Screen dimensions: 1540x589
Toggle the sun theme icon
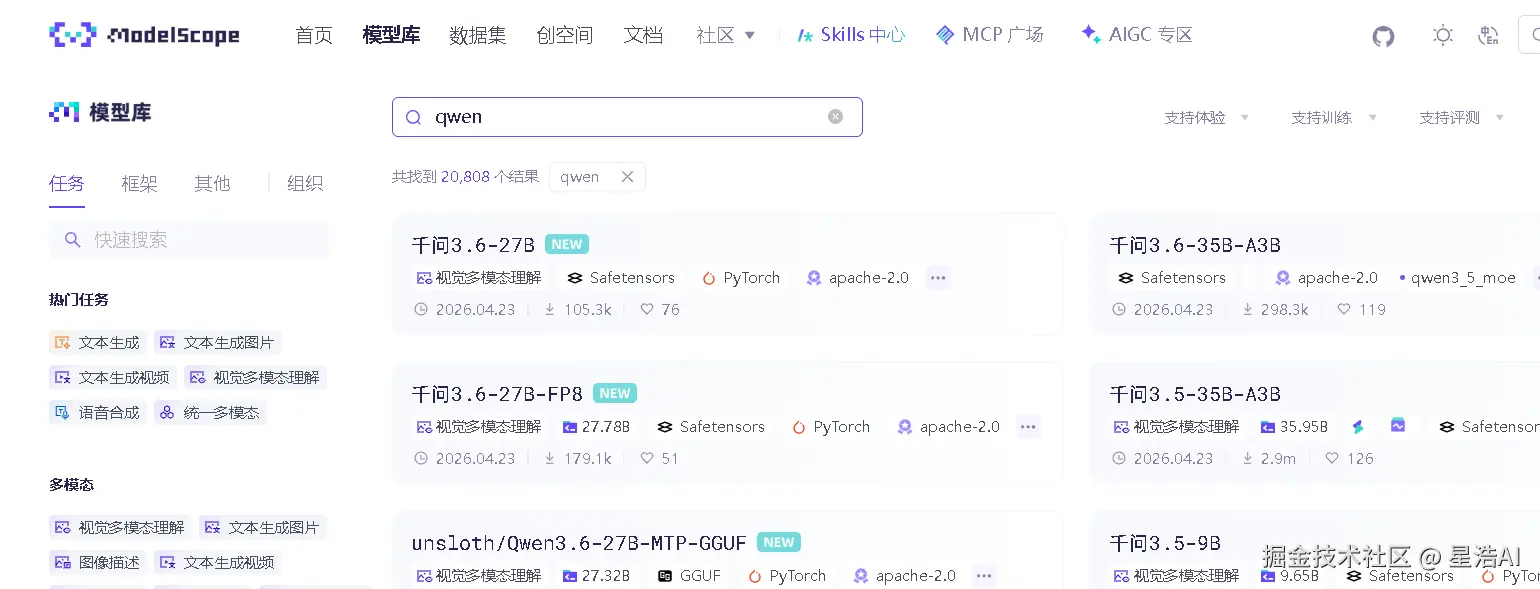coord(1442,36)
